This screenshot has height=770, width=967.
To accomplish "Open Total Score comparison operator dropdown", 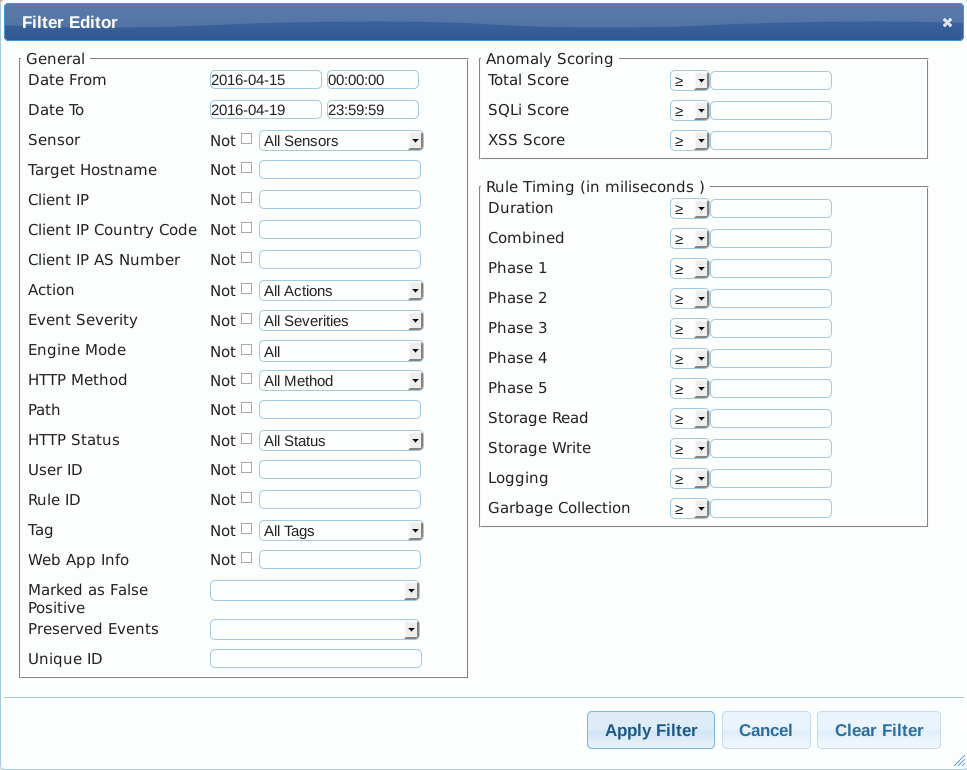I will [689, 81].
